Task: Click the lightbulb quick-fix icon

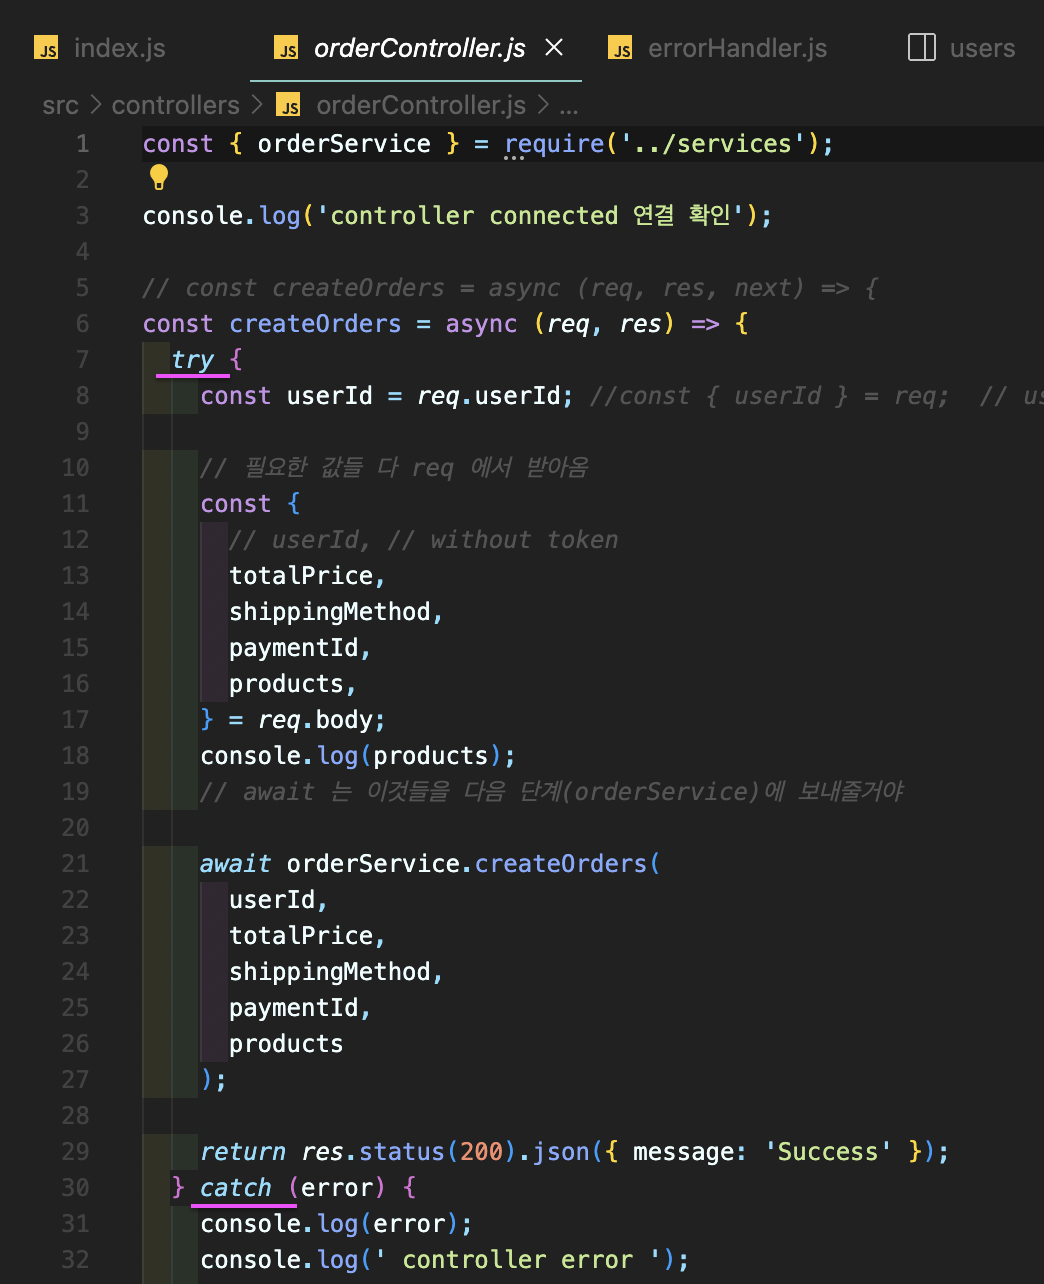Action: 159,178
